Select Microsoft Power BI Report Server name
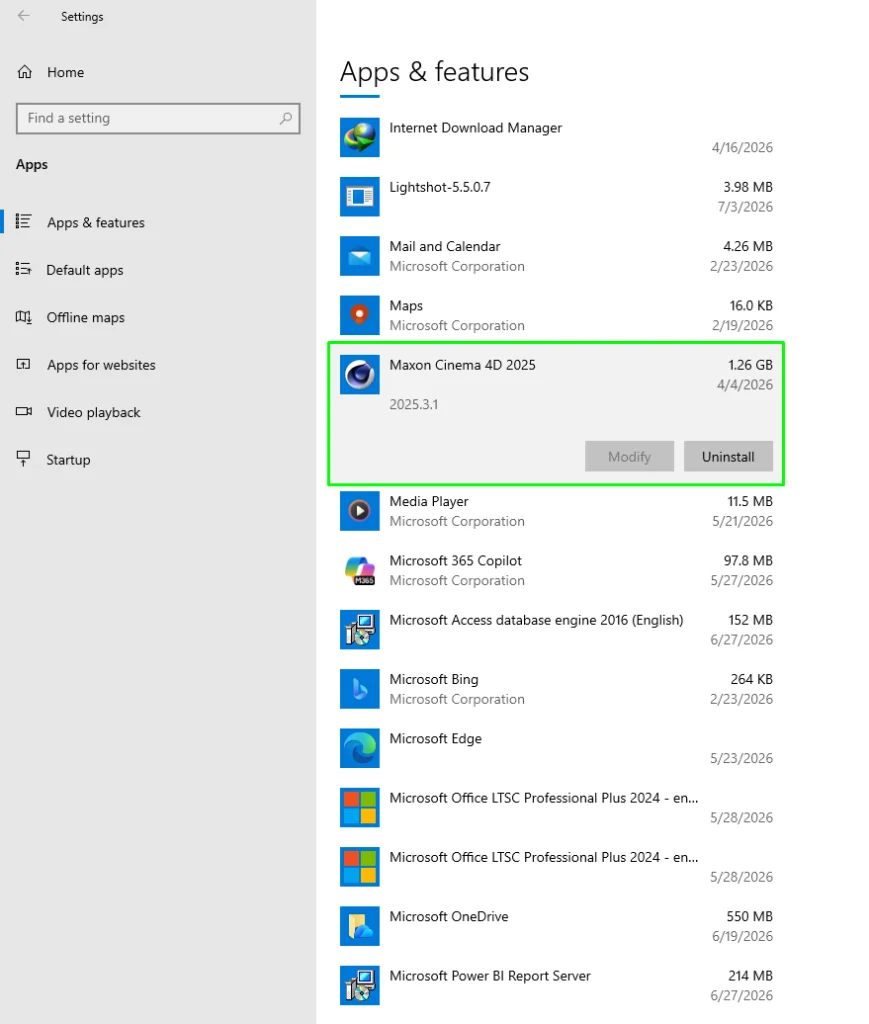Image resolution: width=869 pixels, height=1024 pixels. tap(490, 976)
